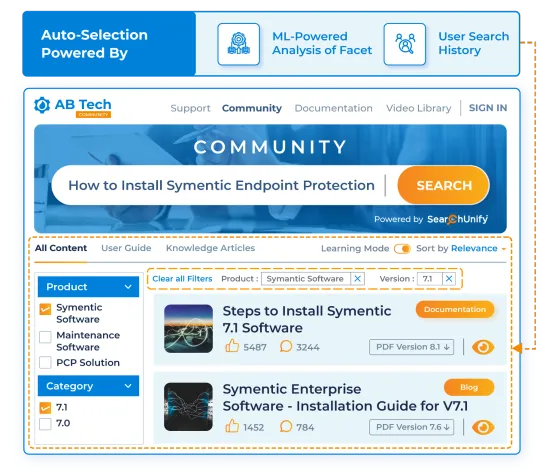Like the Steps to Install Symentic article

coord(232,346)
